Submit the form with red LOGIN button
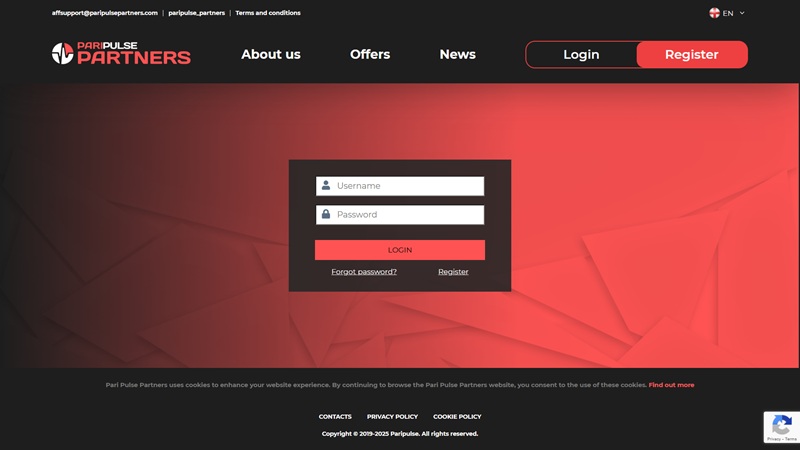The image size is (800, 450). click(400, 250)
